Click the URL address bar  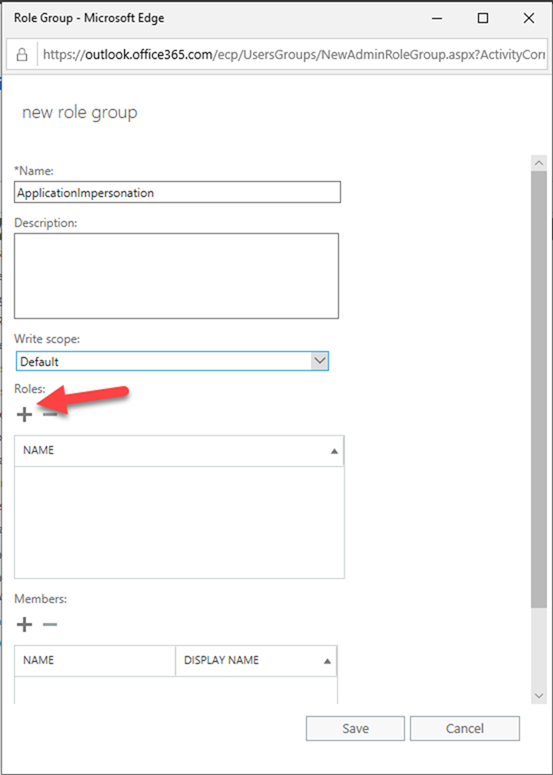[294, 55]
